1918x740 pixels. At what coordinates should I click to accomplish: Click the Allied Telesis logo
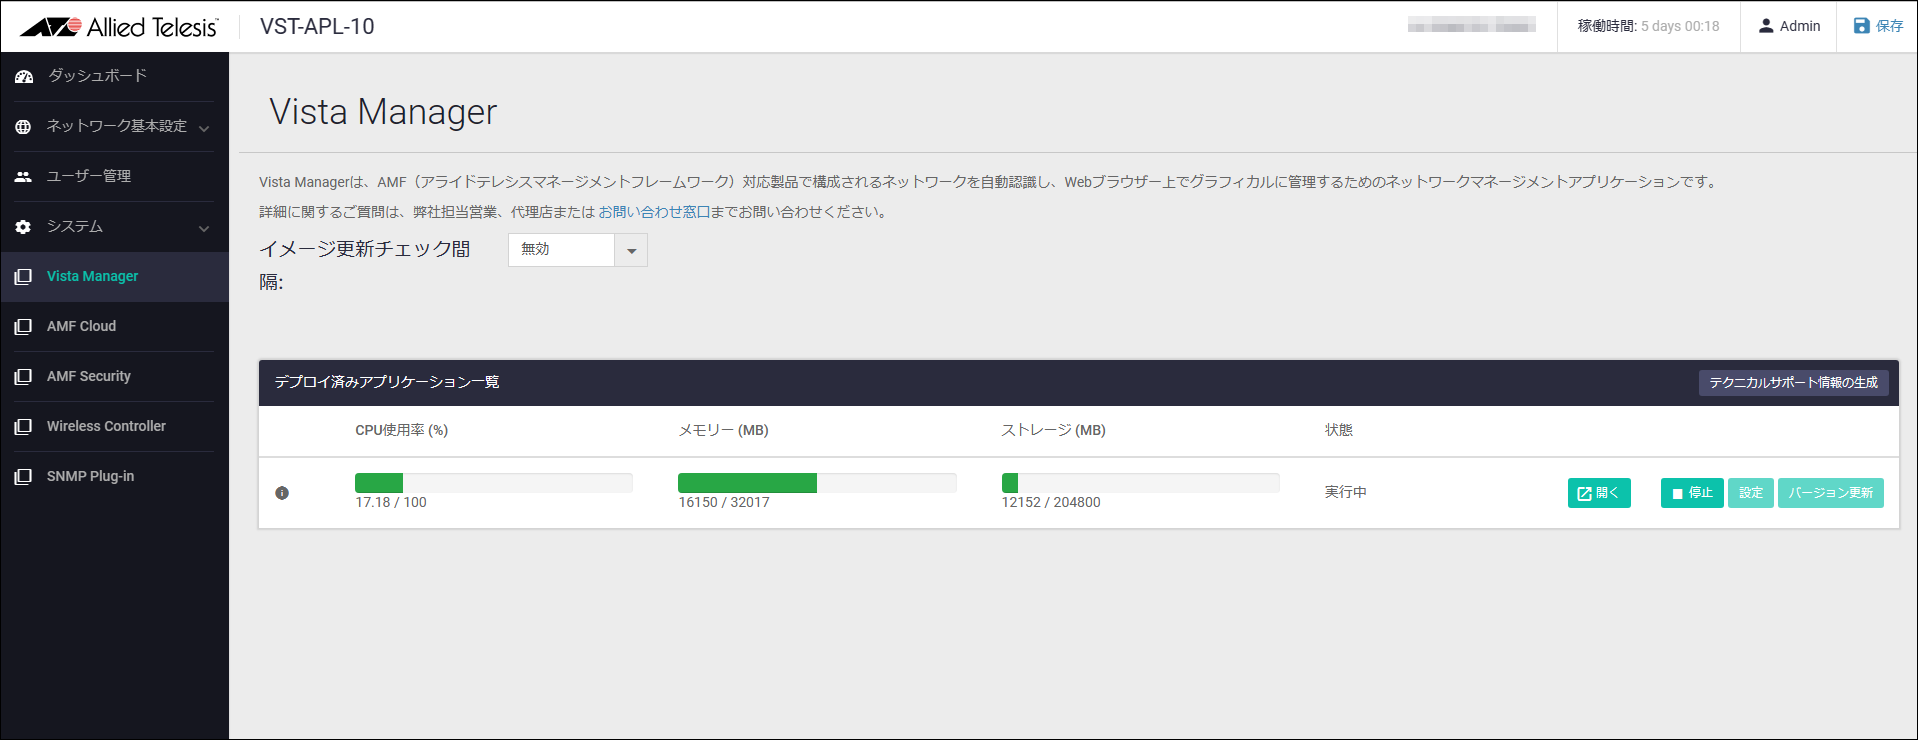(118, 27)
